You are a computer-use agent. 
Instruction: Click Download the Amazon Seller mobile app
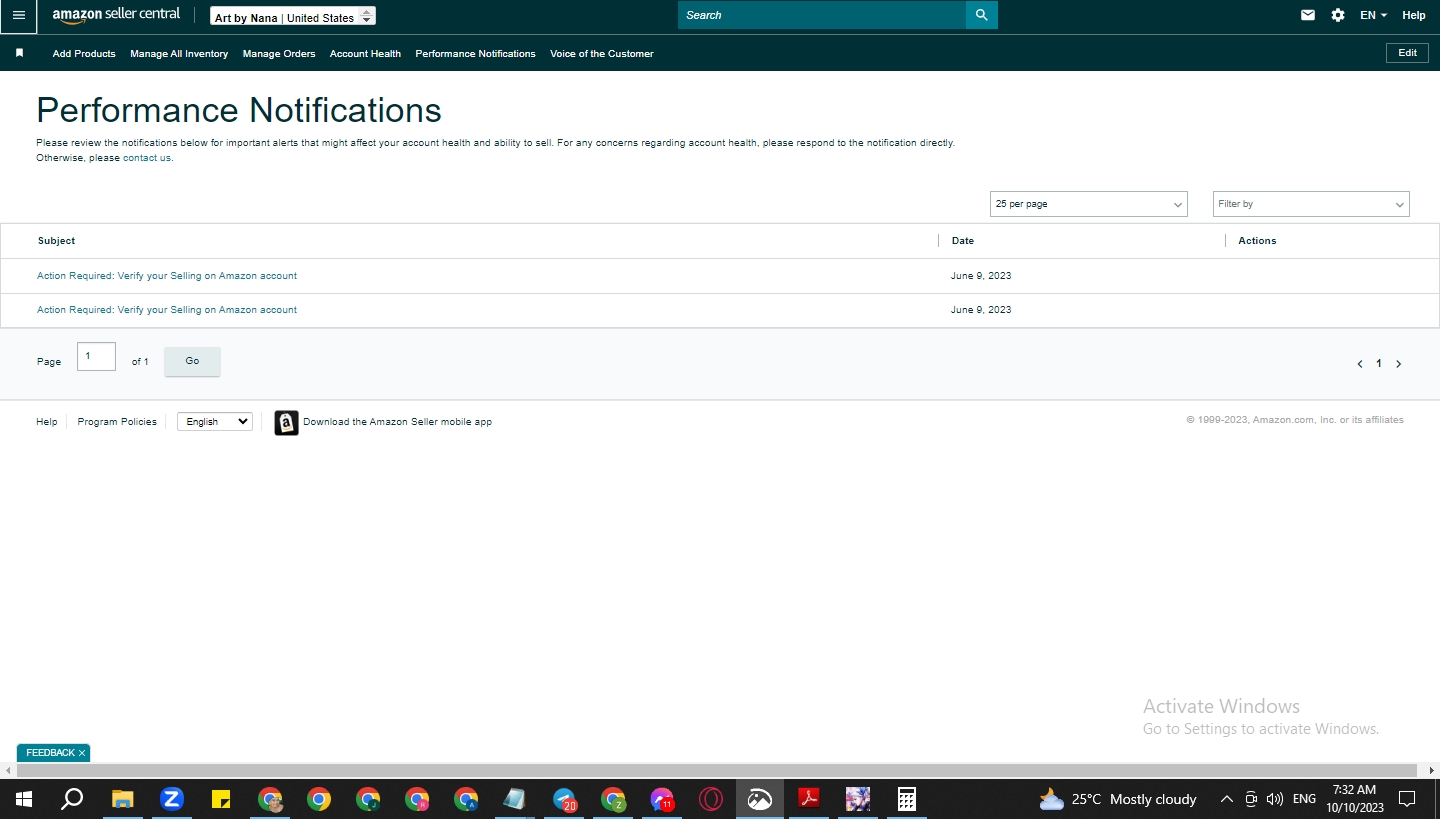397,422
